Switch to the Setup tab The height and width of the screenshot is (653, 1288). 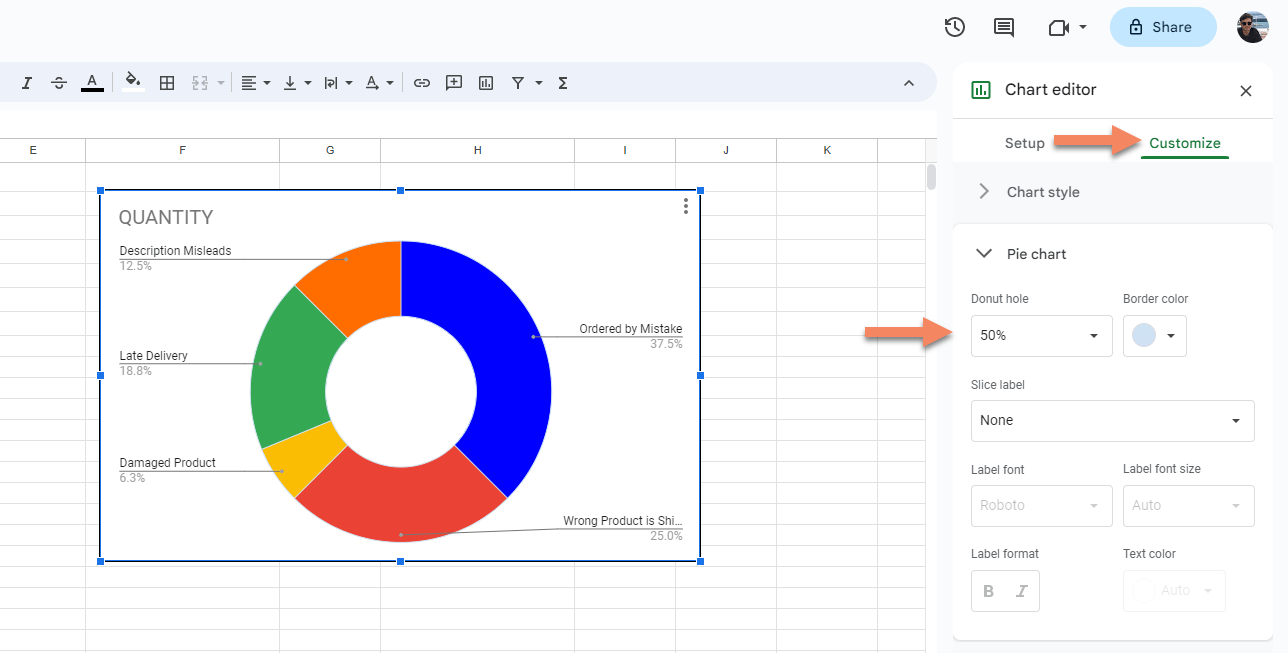point(1024,143)
